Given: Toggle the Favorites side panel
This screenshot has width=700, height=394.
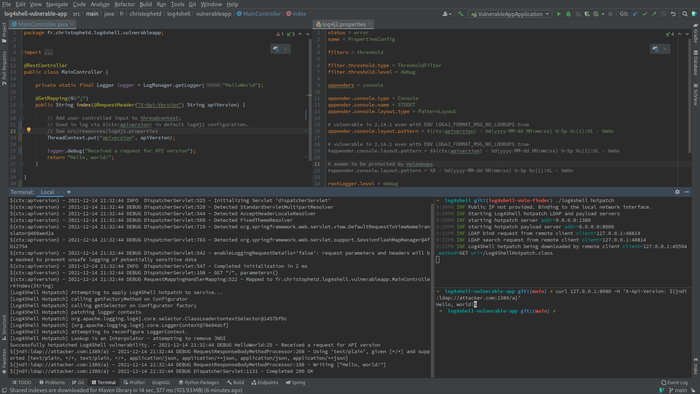Looking at the screenshot, I should [x=4, y=361].
